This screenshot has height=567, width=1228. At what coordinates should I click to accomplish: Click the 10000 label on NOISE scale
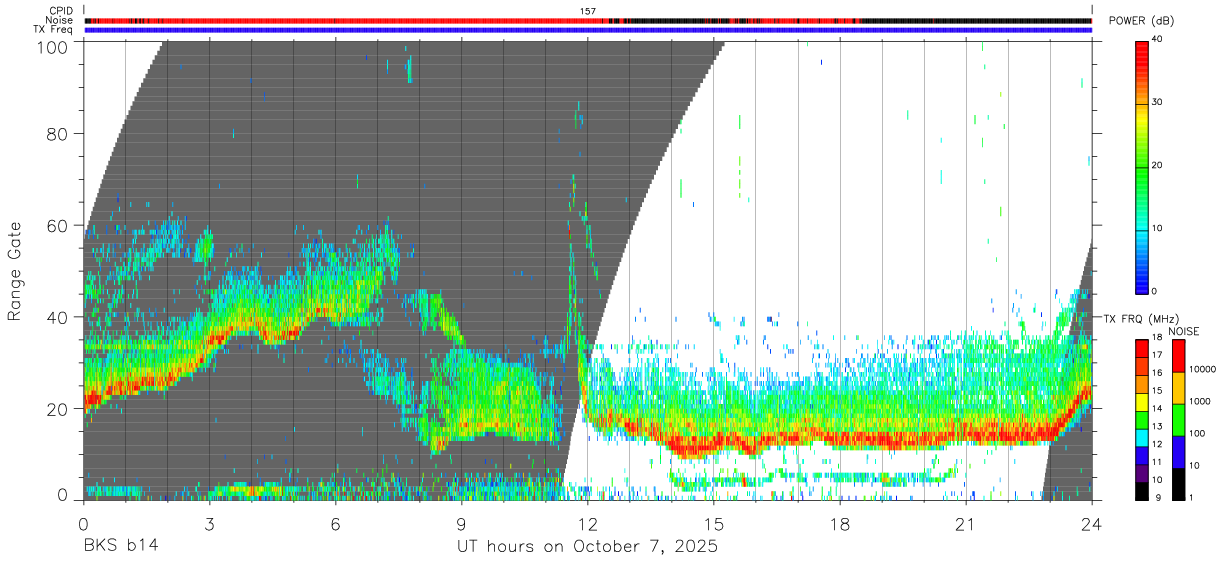pos(1201,369)
